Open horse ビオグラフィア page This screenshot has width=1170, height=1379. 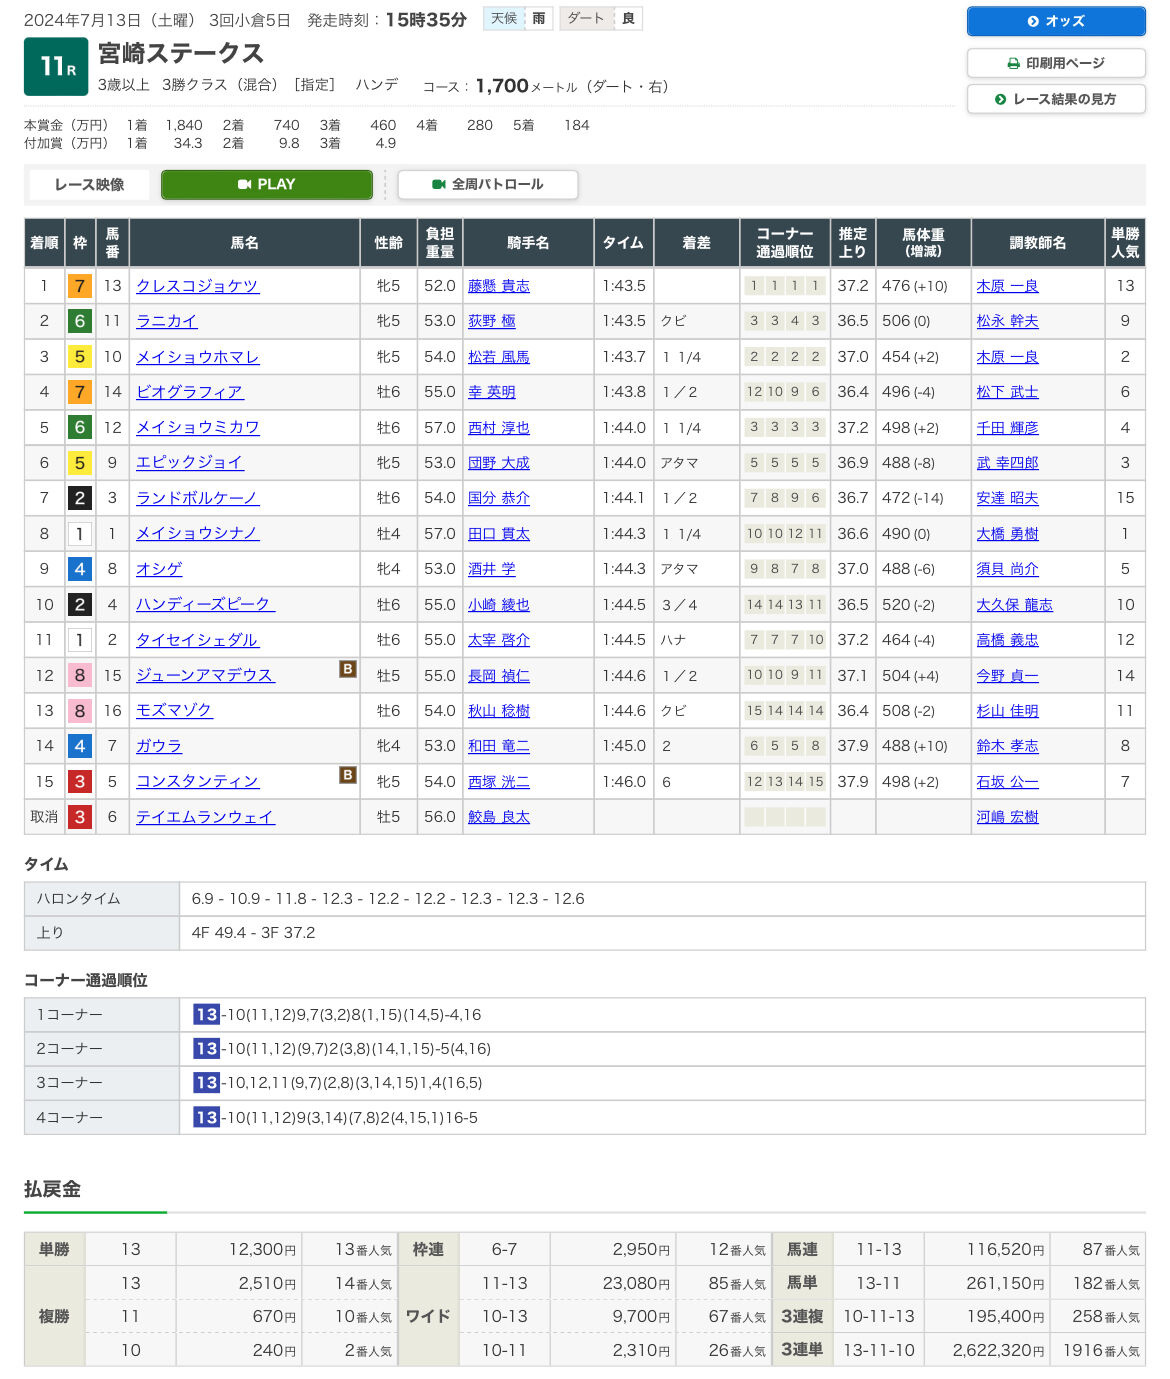[190, 392]
